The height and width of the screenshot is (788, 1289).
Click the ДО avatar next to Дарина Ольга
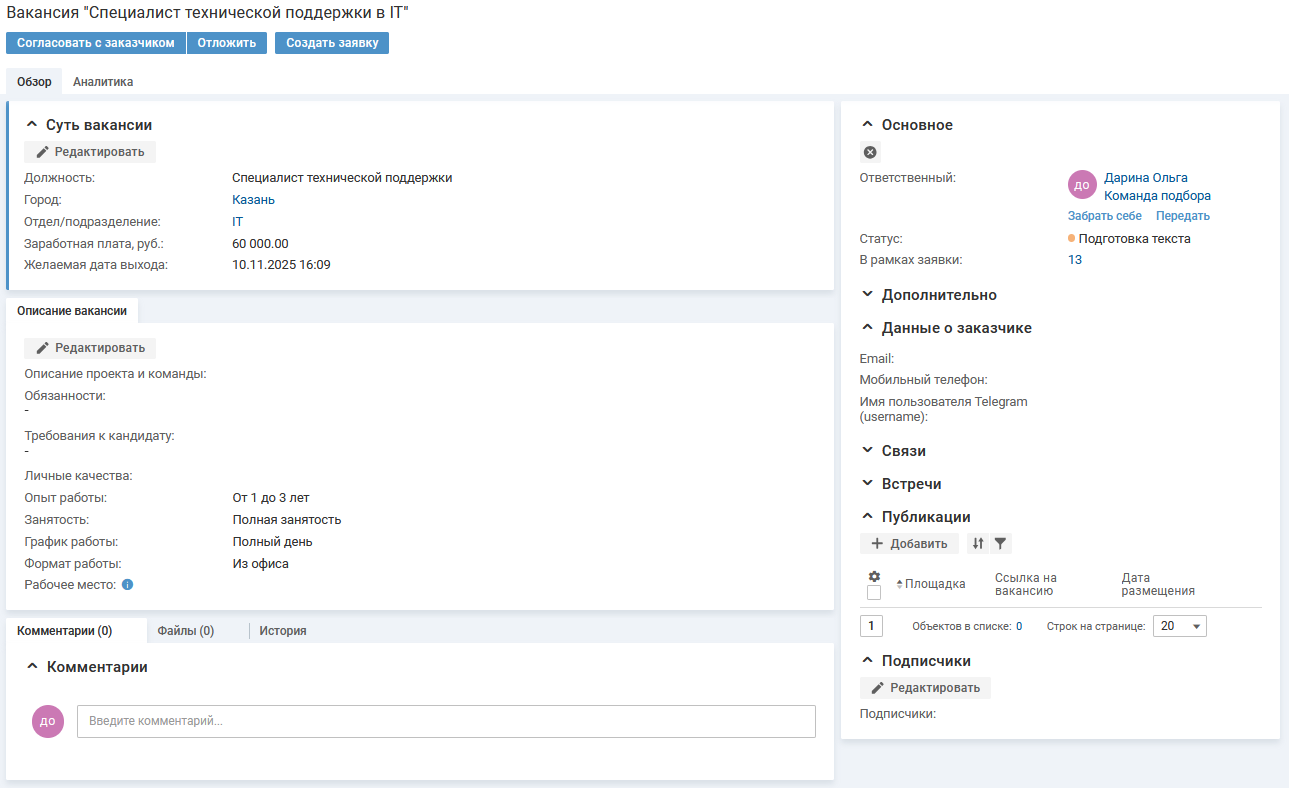[1082, 185]
